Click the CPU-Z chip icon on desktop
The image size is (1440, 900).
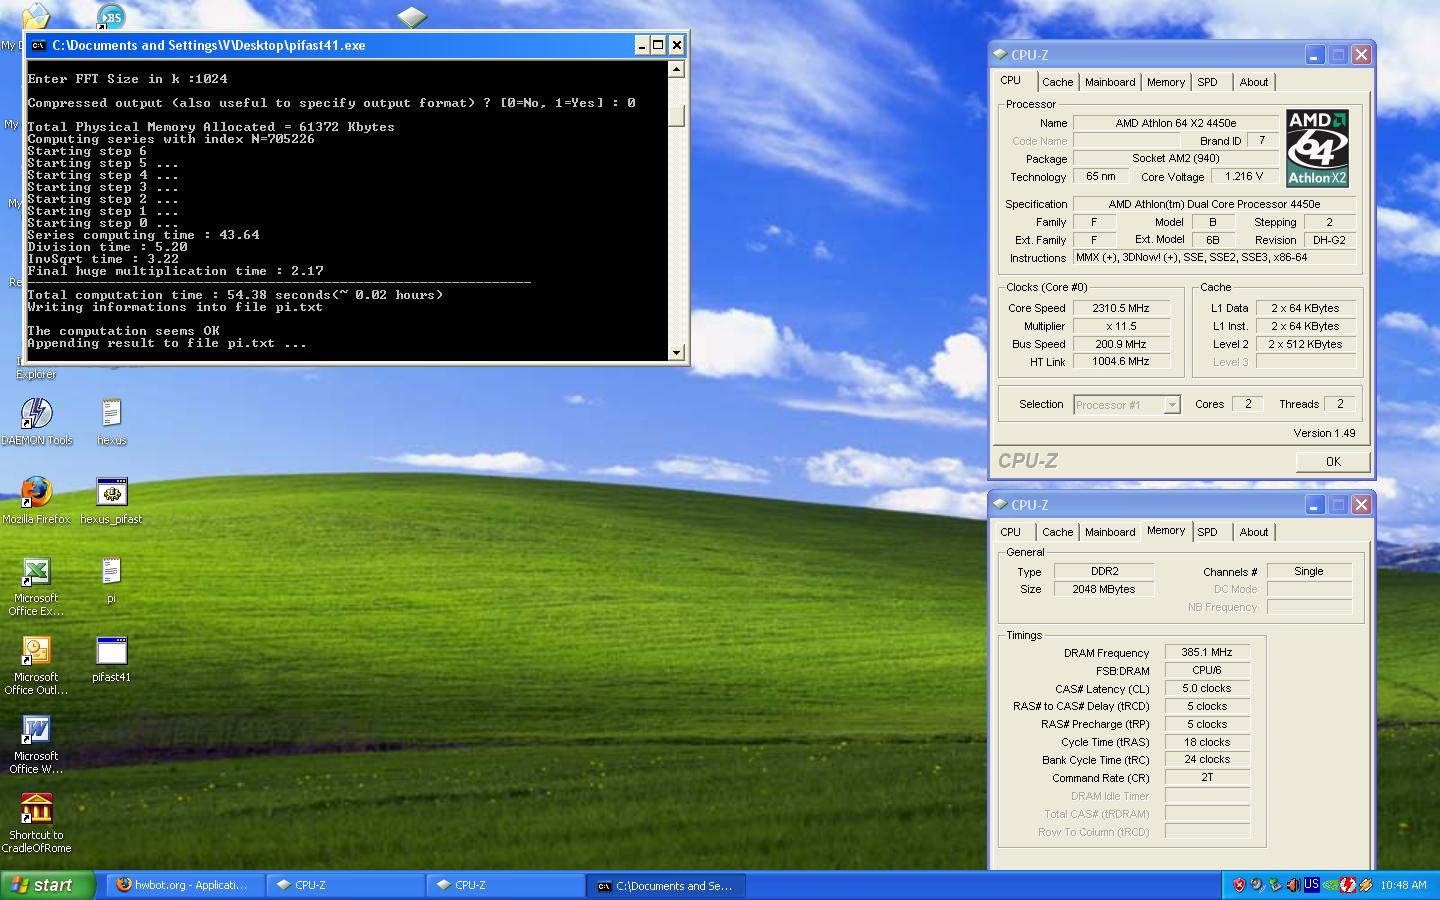point(412,16)
